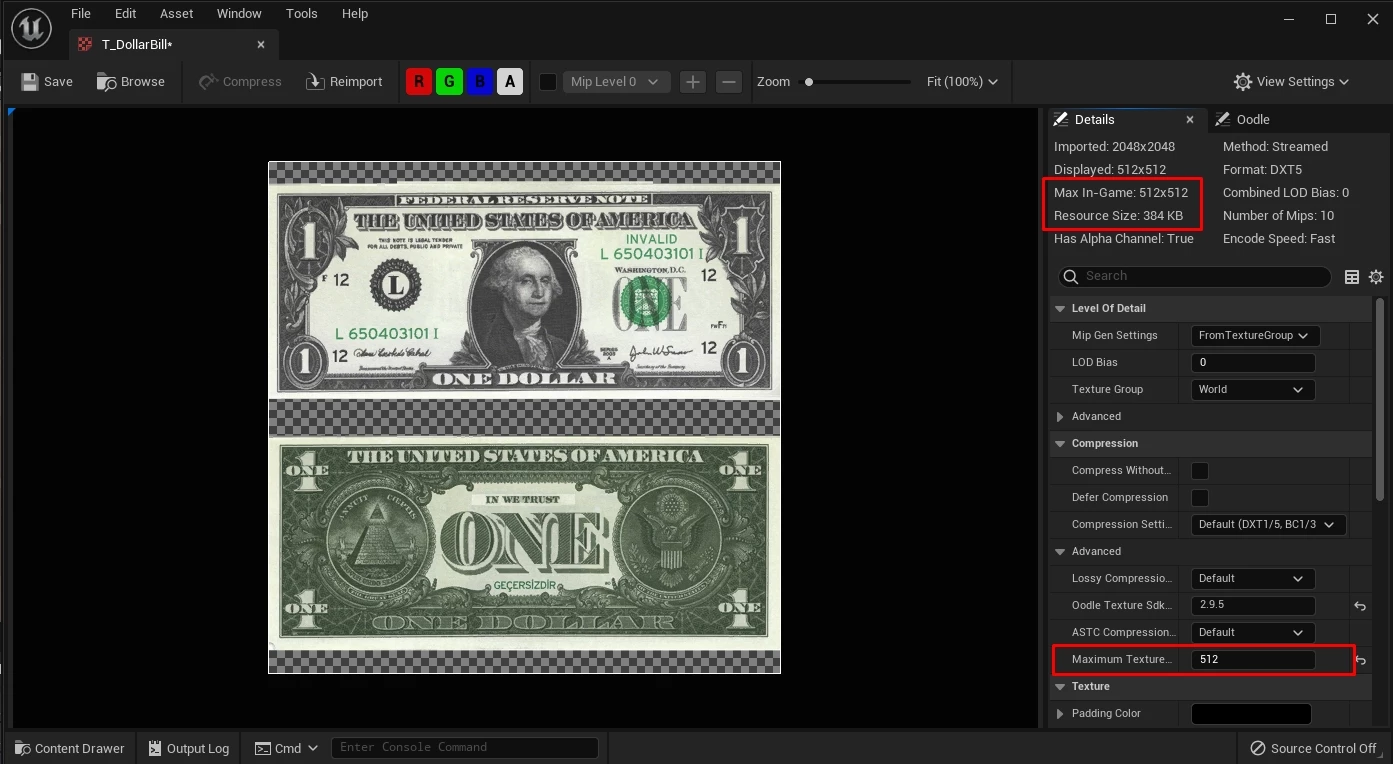This screenshot has width=1393, height=764.
Task: Open the Details panel settings gear
Action: click(1376, 277)
